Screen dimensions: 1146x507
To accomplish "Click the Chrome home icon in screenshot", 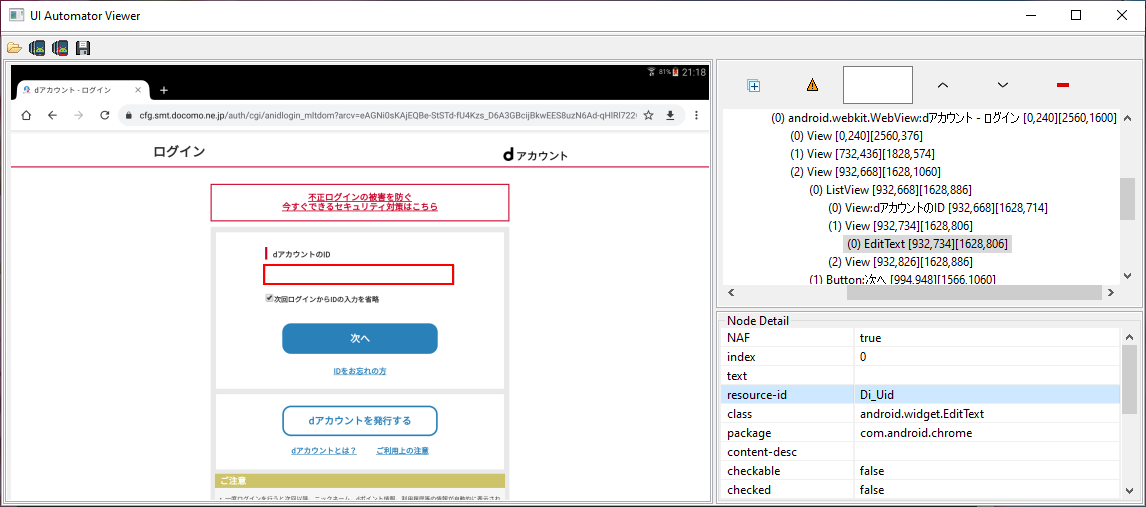I will coord(26,115).
